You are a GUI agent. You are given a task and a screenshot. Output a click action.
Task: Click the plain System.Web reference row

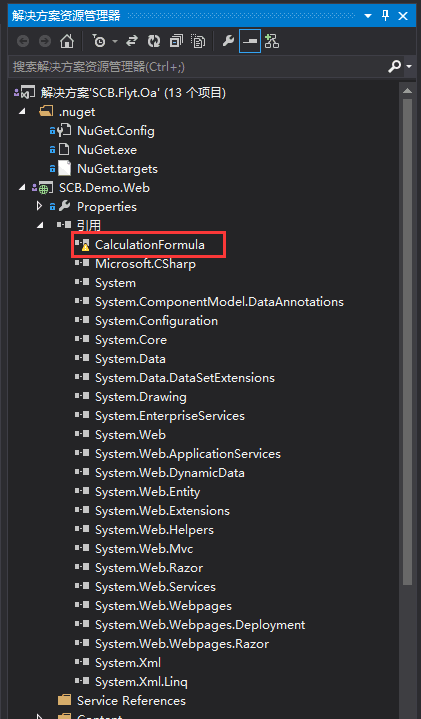click(x=131, y=435)
